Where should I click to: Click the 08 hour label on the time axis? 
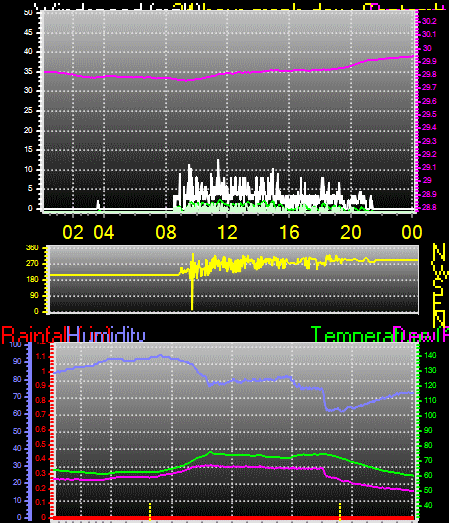(x=166, y=232)
